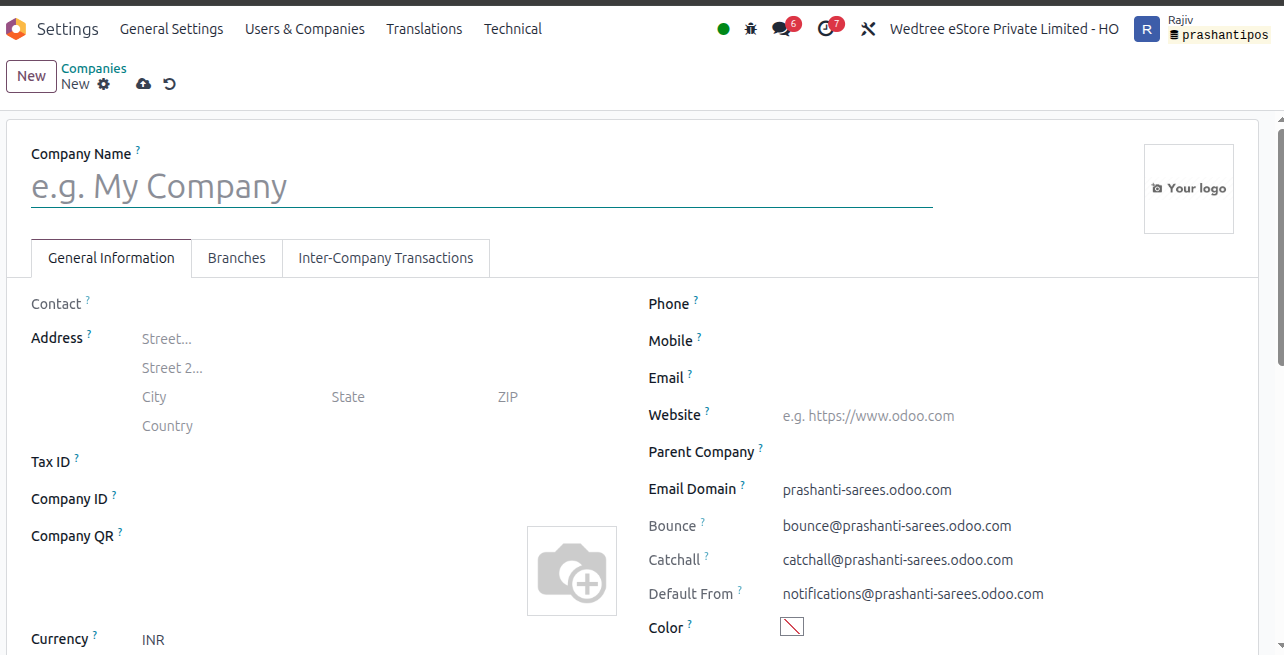Upload company logo in Your logo box

[x=1189, y=189]
